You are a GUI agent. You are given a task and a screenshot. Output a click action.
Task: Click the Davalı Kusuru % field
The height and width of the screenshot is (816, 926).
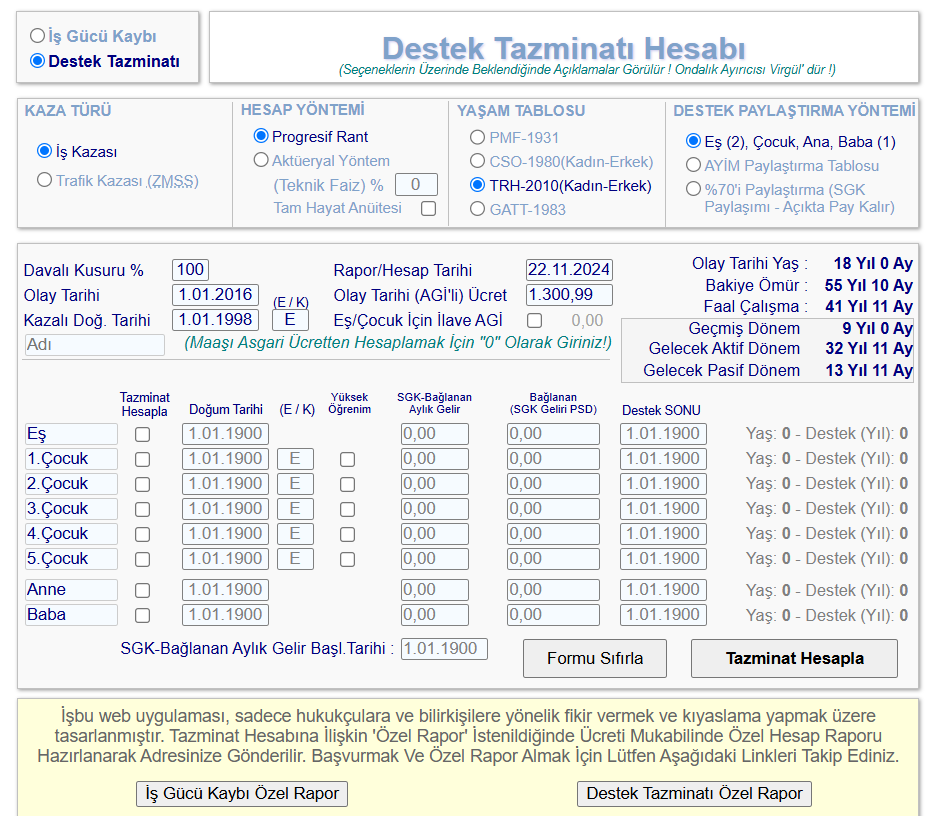[190, 270]
